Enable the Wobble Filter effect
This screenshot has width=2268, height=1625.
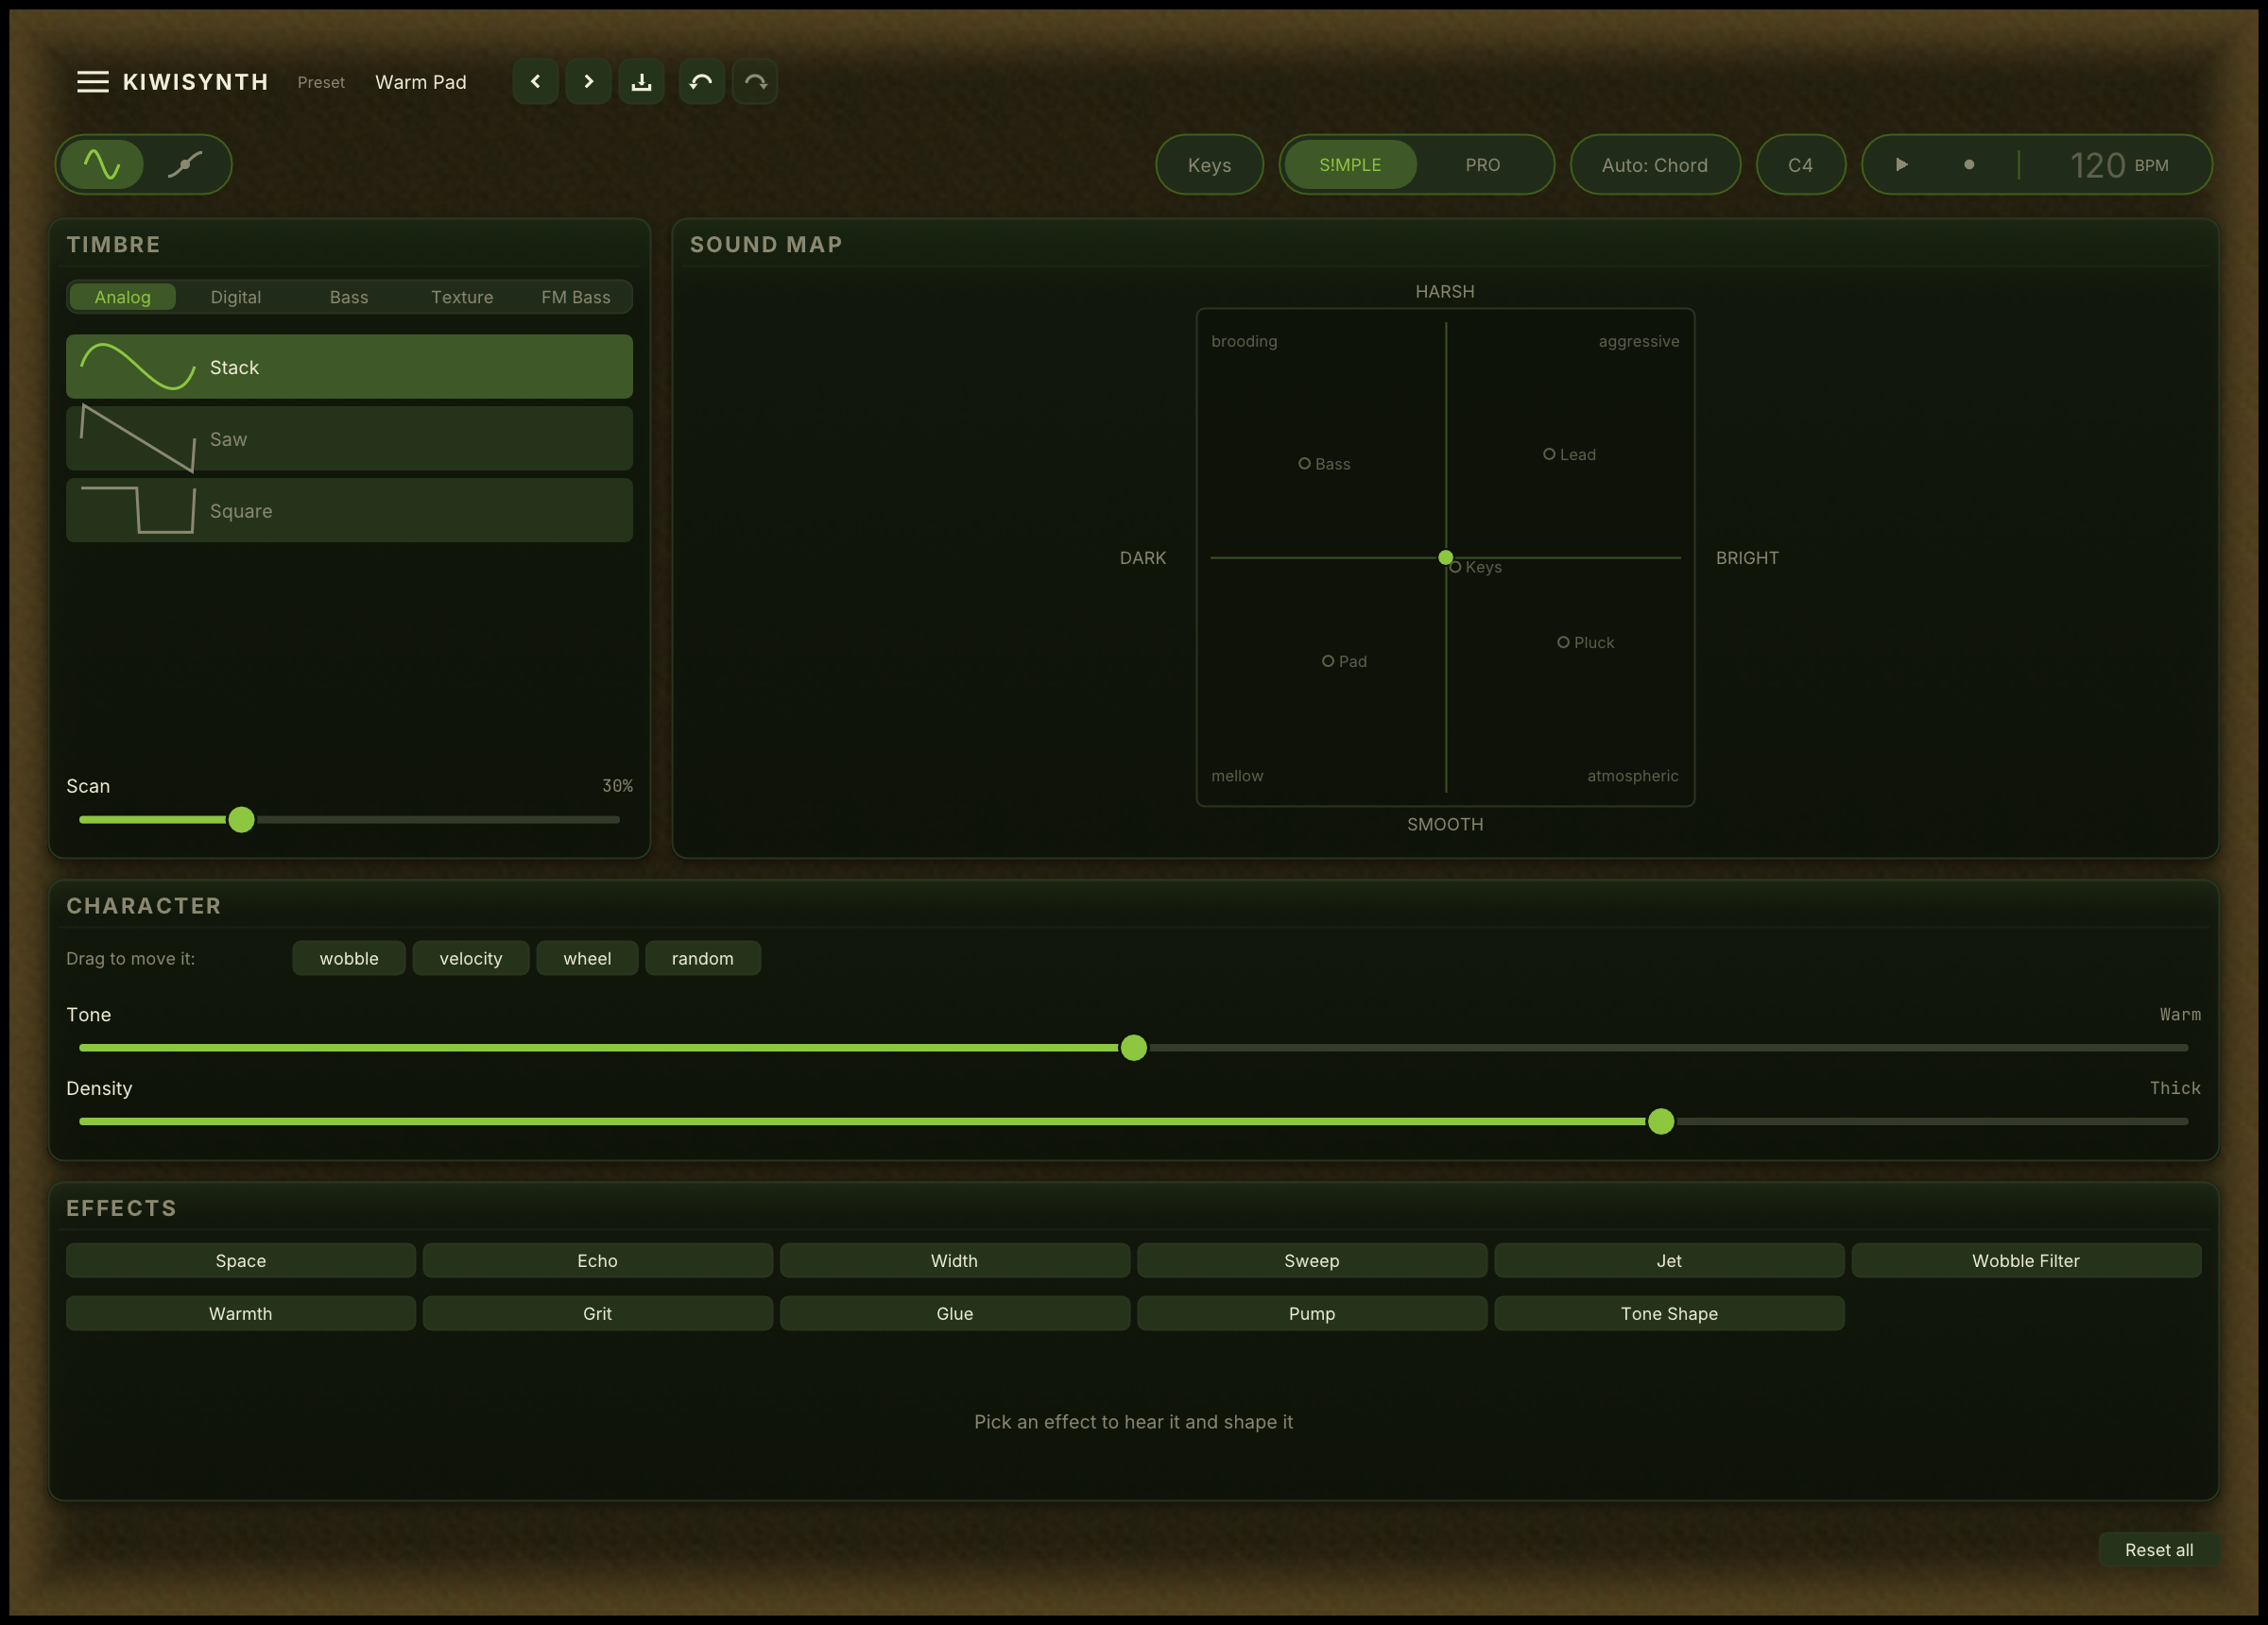pos(2025,1260)
